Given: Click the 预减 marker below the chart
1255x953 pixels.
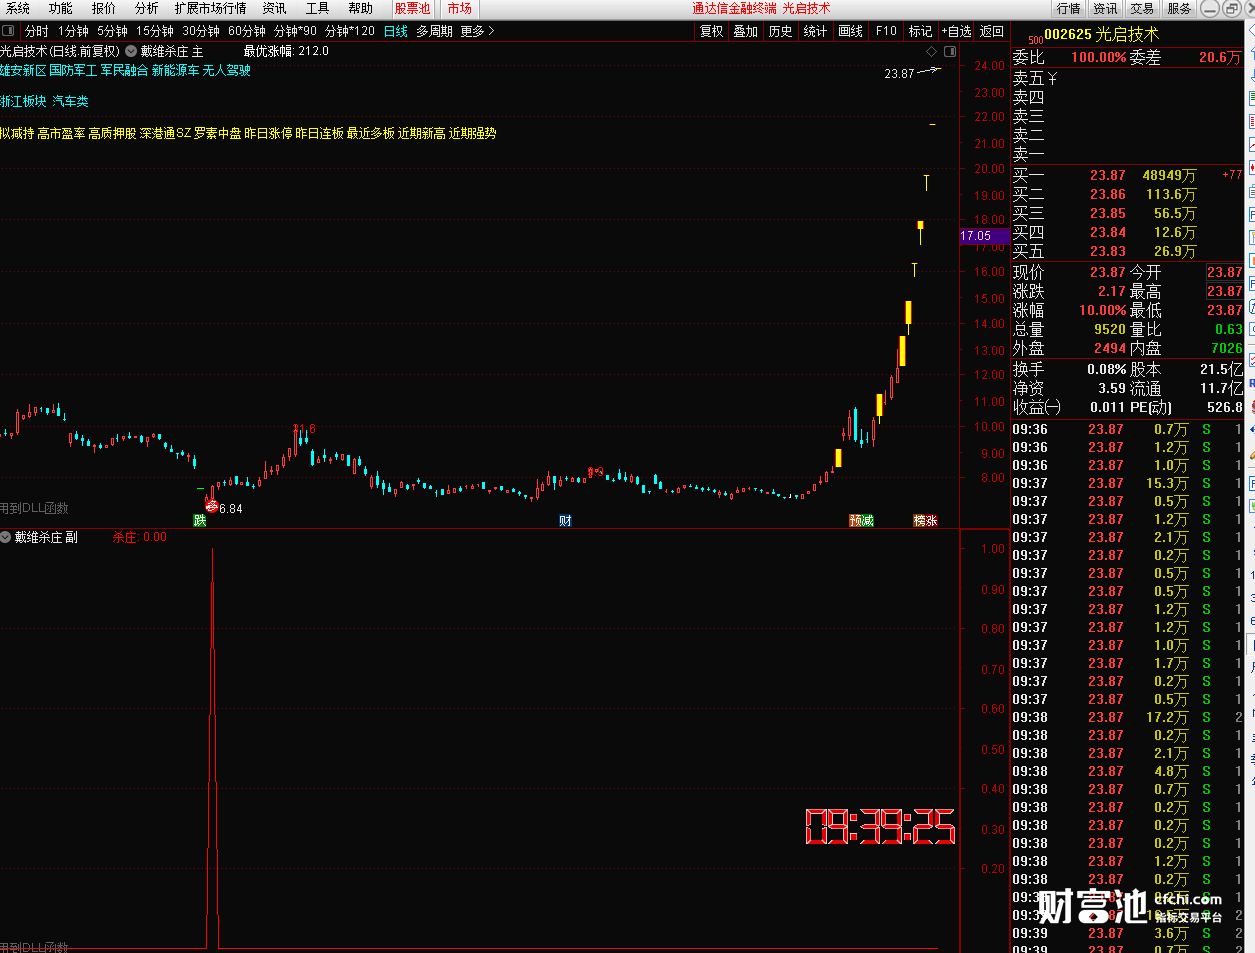Looking at the screenshot, I should [861, 520].
